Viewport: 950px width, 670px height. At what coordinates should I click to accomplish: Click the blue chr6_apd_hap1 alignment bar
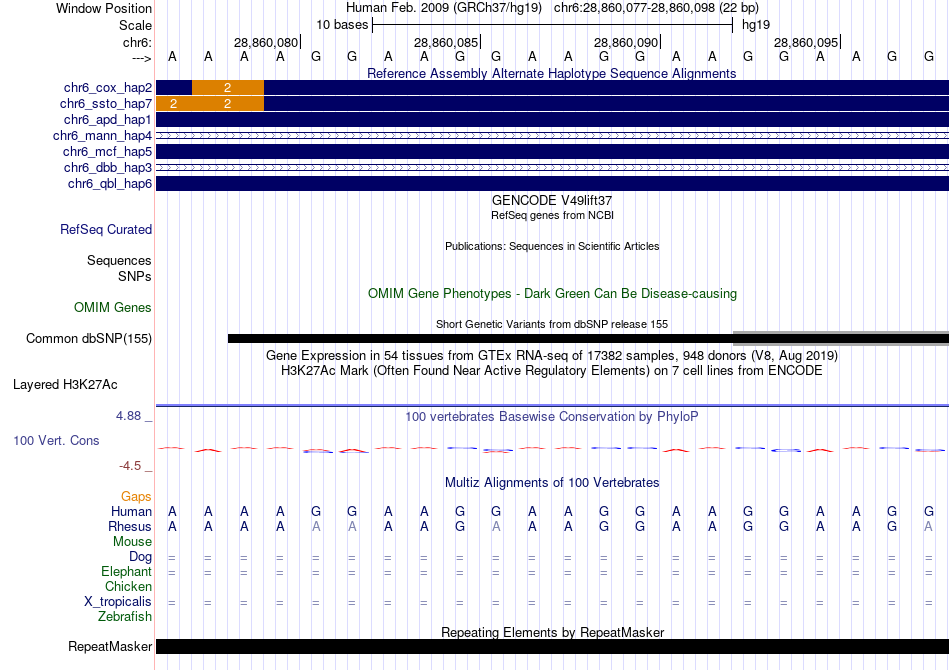(x=552, y=119)
